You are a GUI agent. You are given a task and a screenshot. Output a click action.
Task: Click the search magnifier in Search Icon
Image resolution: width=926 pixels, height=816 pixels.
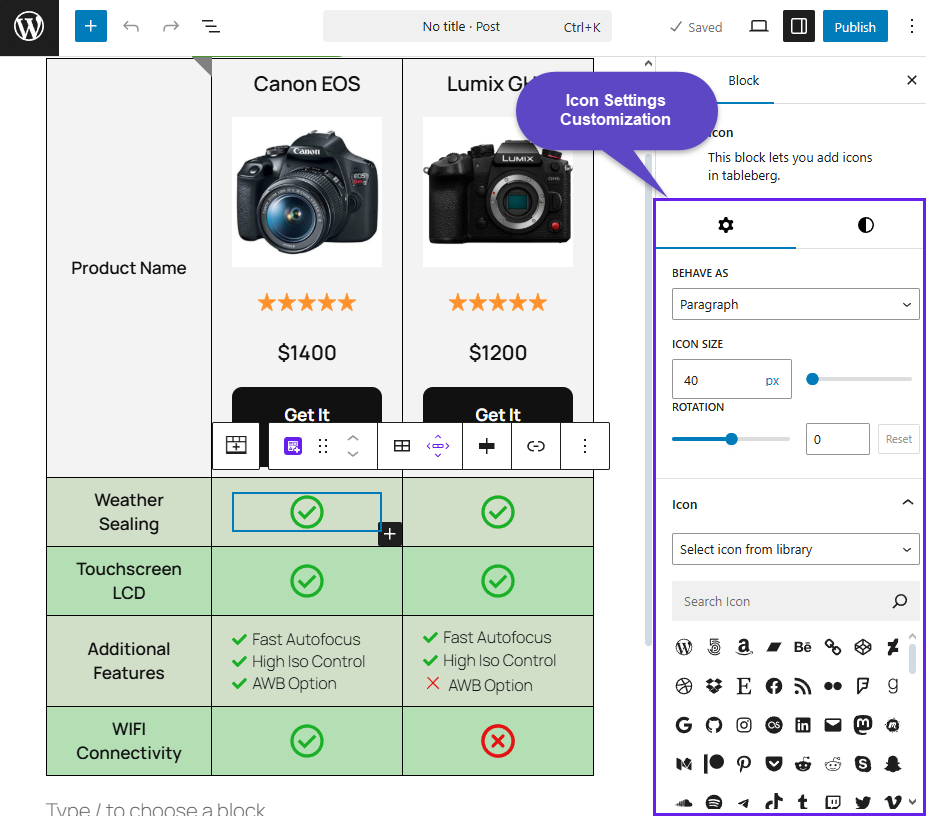click(x=899, y=601)
